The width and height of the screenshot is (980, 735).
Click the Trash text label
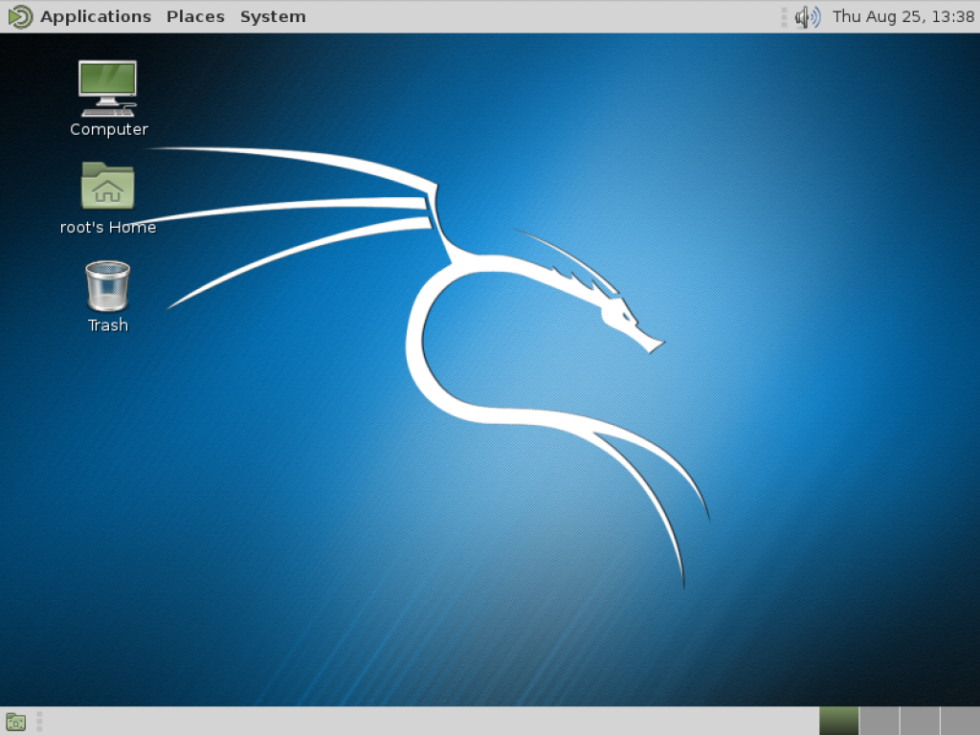(x=106, y=325)
